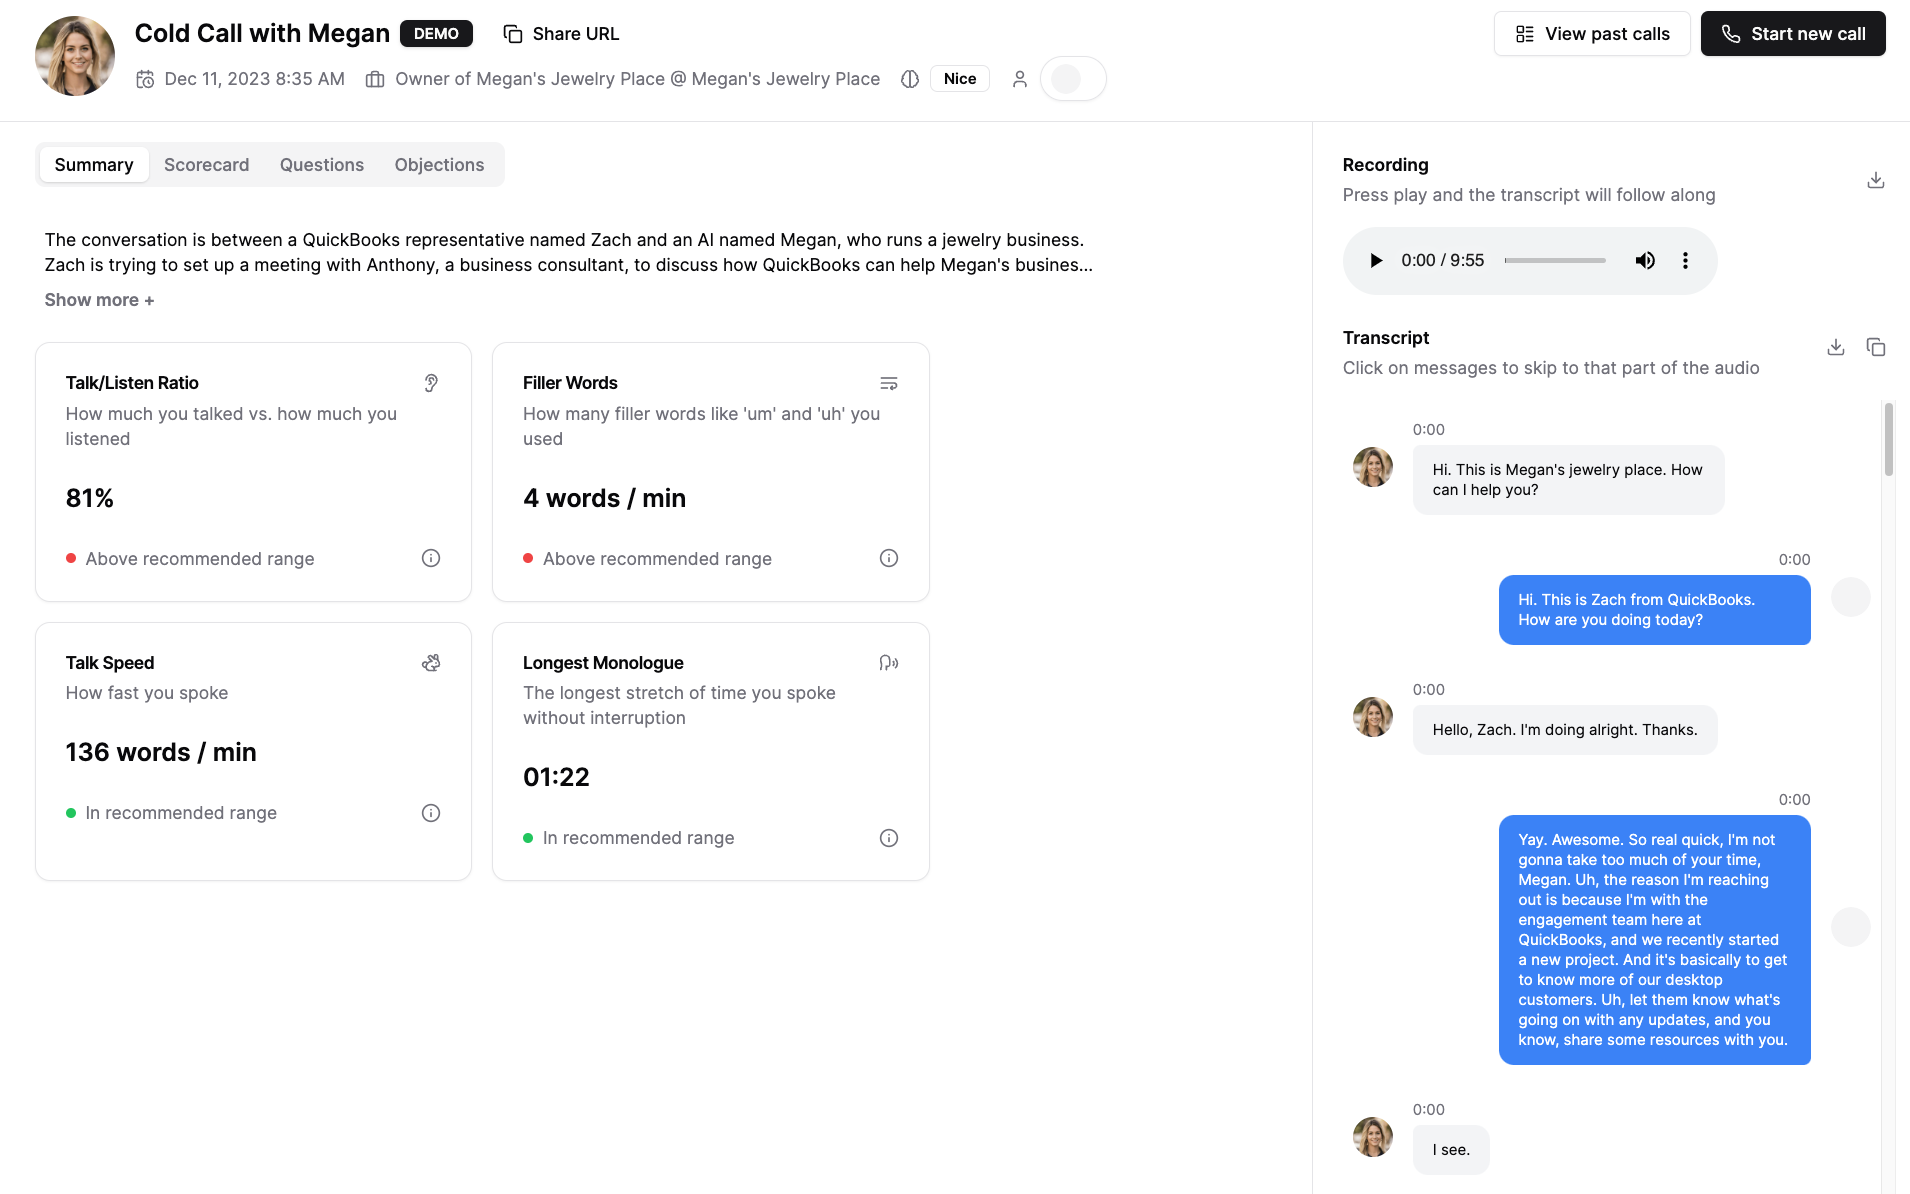
Task: Expand summary with Show more
Action: point(99,300)
